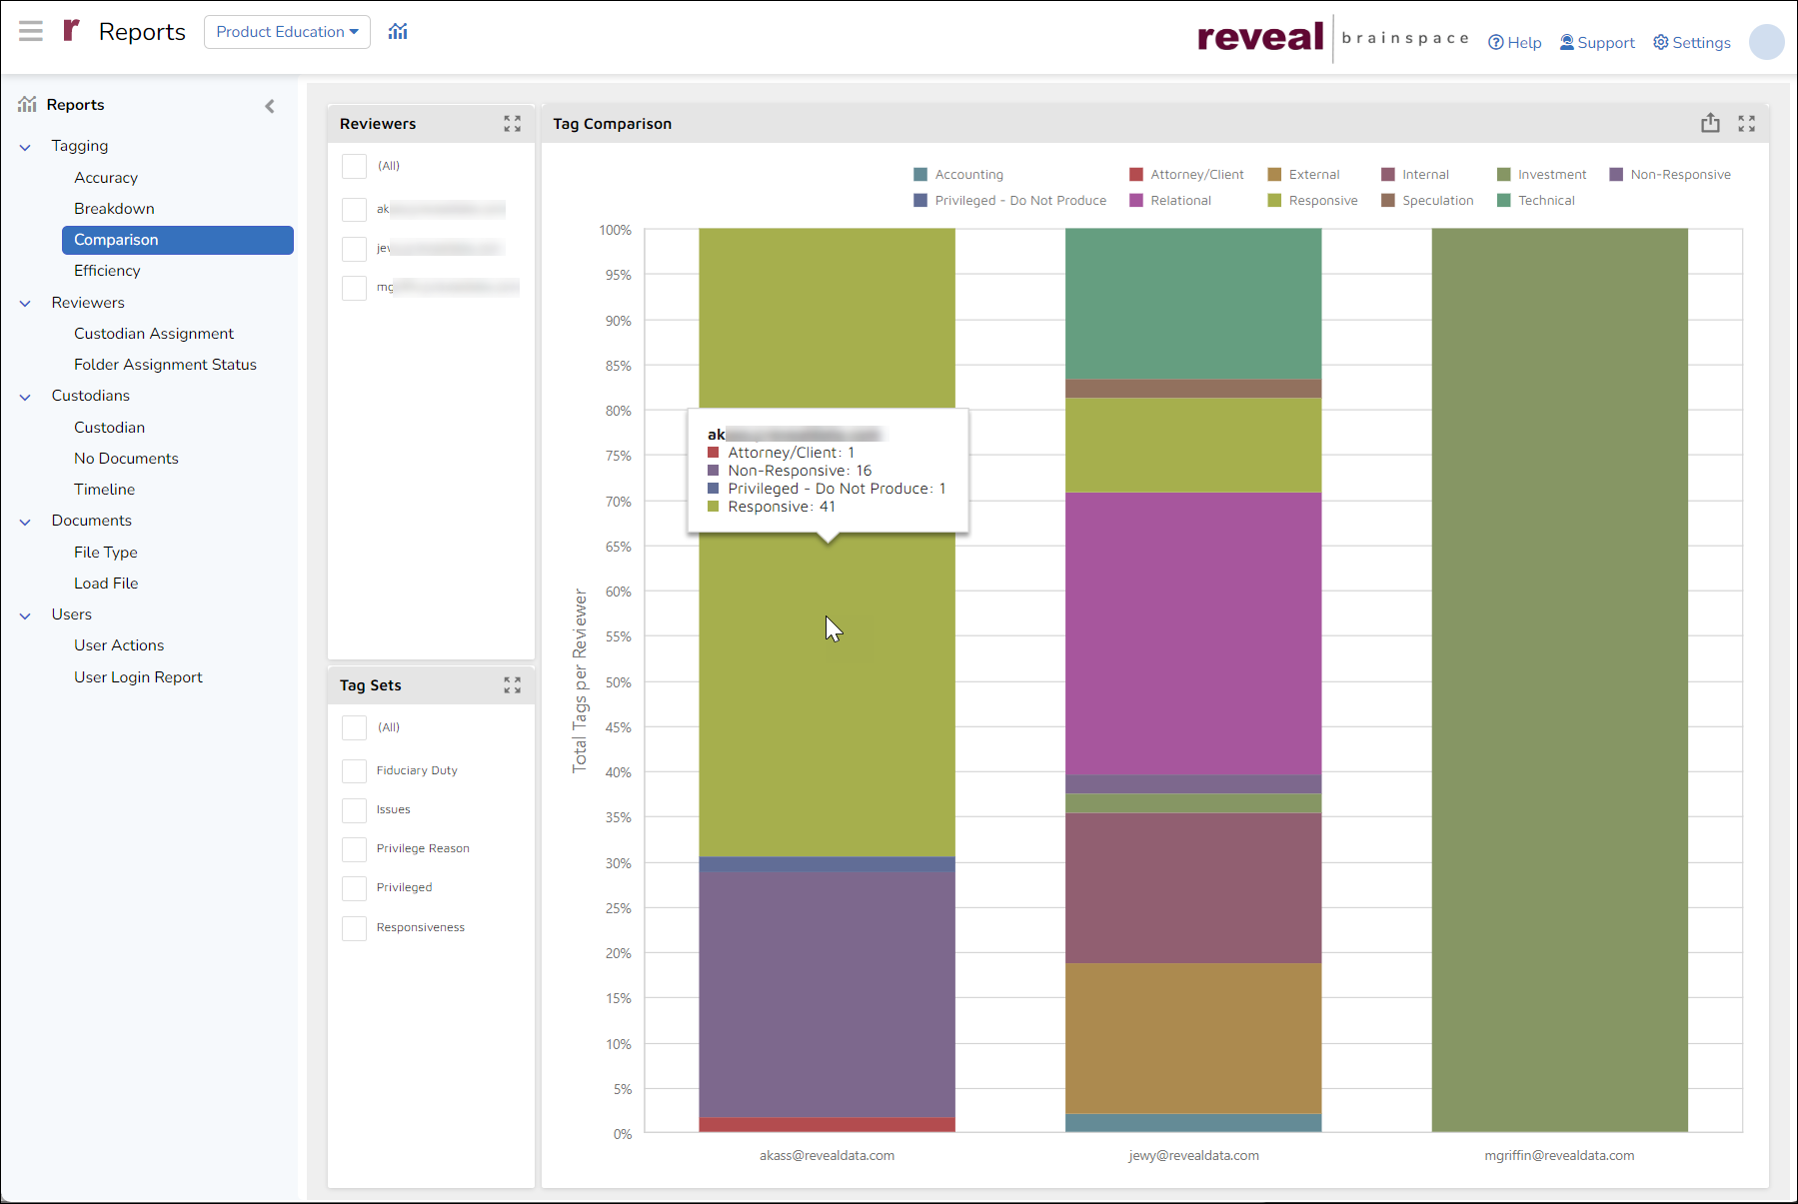Screen dimensions: 1798x1204
Task: Maximize the Tag Comparison panel
Action: pos(1747,123)
